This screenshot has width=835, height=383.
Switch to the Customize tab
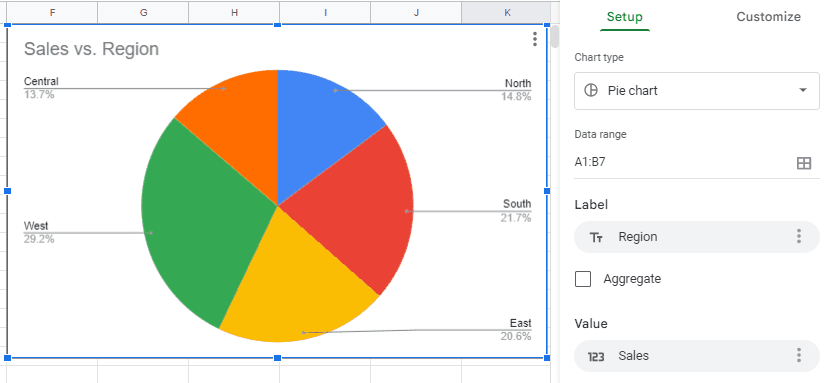coord(768,17)
